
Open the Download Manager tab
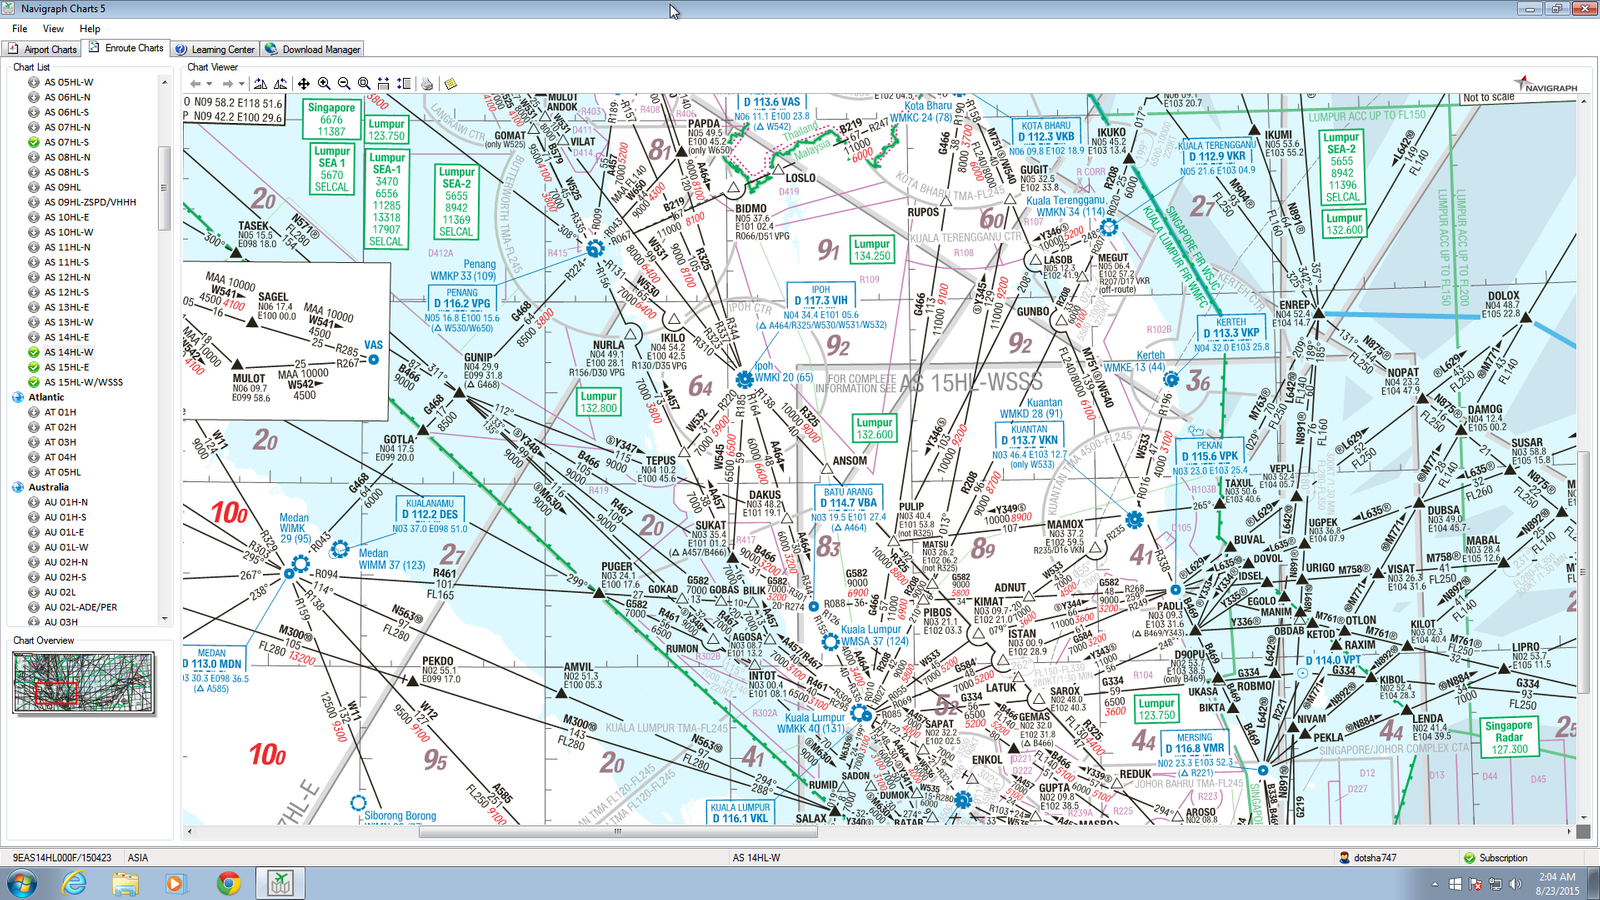[312, 49]
